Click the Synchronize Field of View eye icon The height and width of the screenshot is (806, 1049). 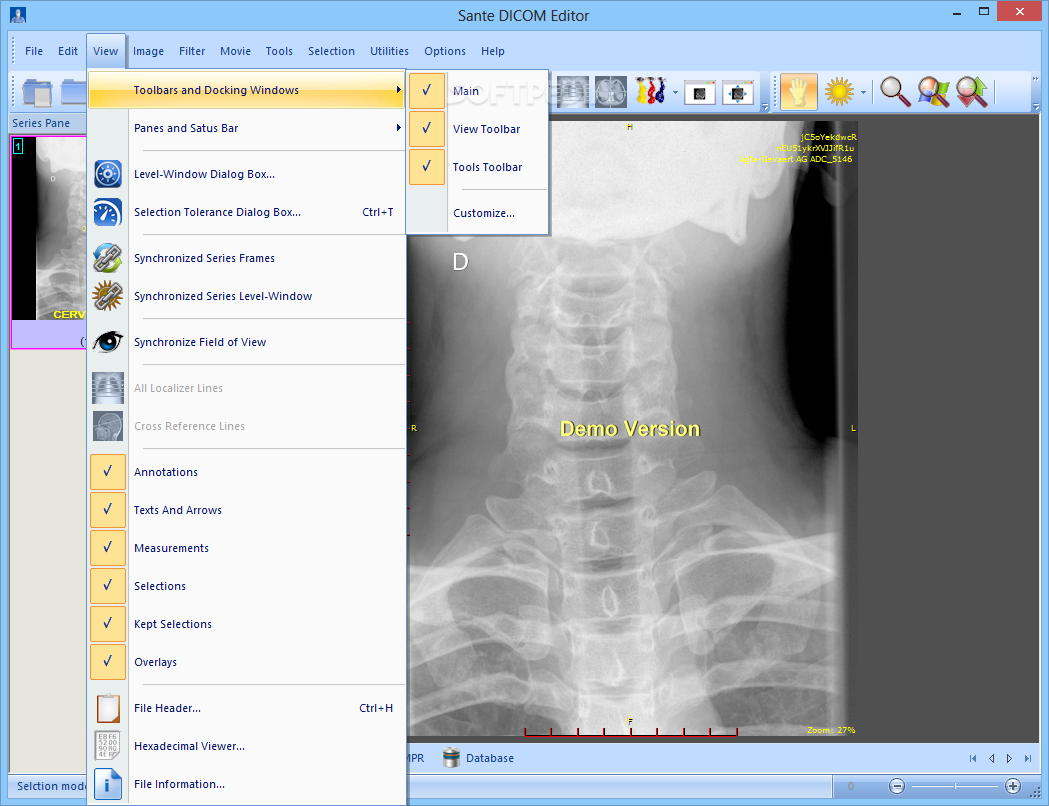coord(108,342)
